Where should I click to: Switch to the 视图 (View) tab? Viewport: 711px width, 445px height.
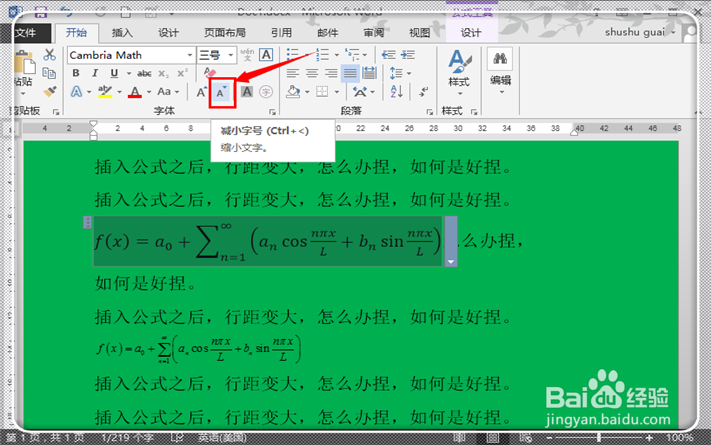coord(419,33)
